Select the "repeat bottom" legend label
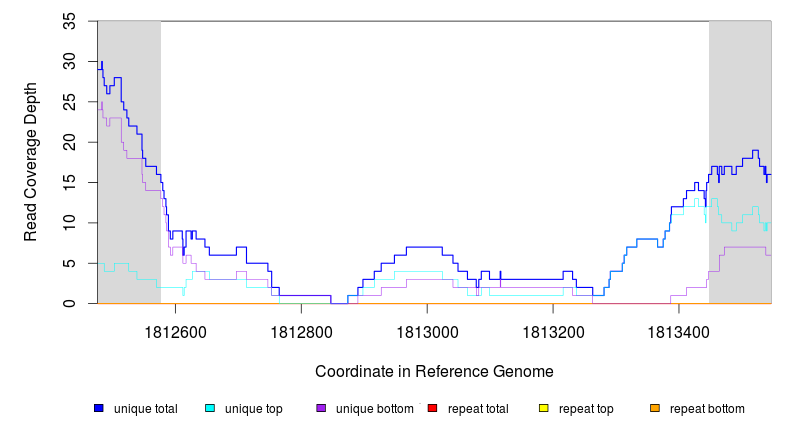This screenshot has height=432, width=792. pos(707,409)
